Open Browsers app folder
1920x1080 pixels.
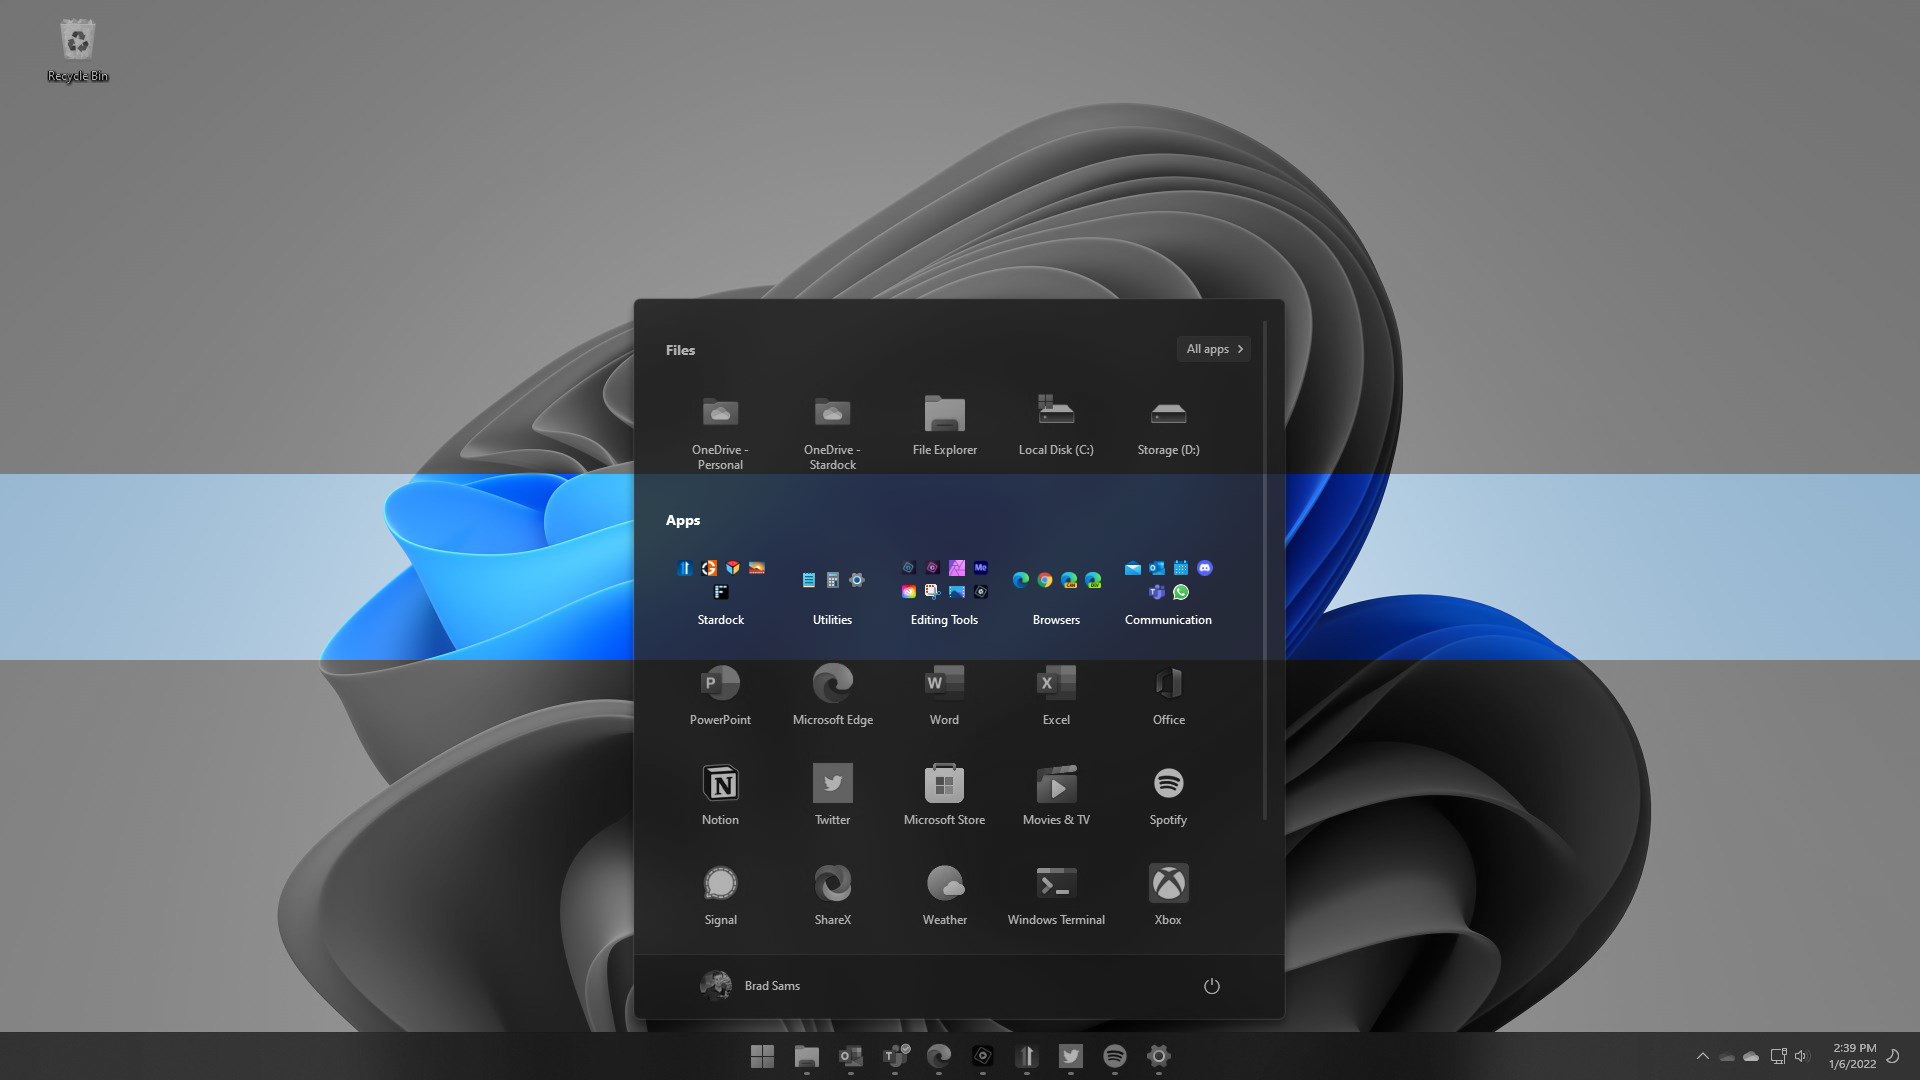point(1056,587)
